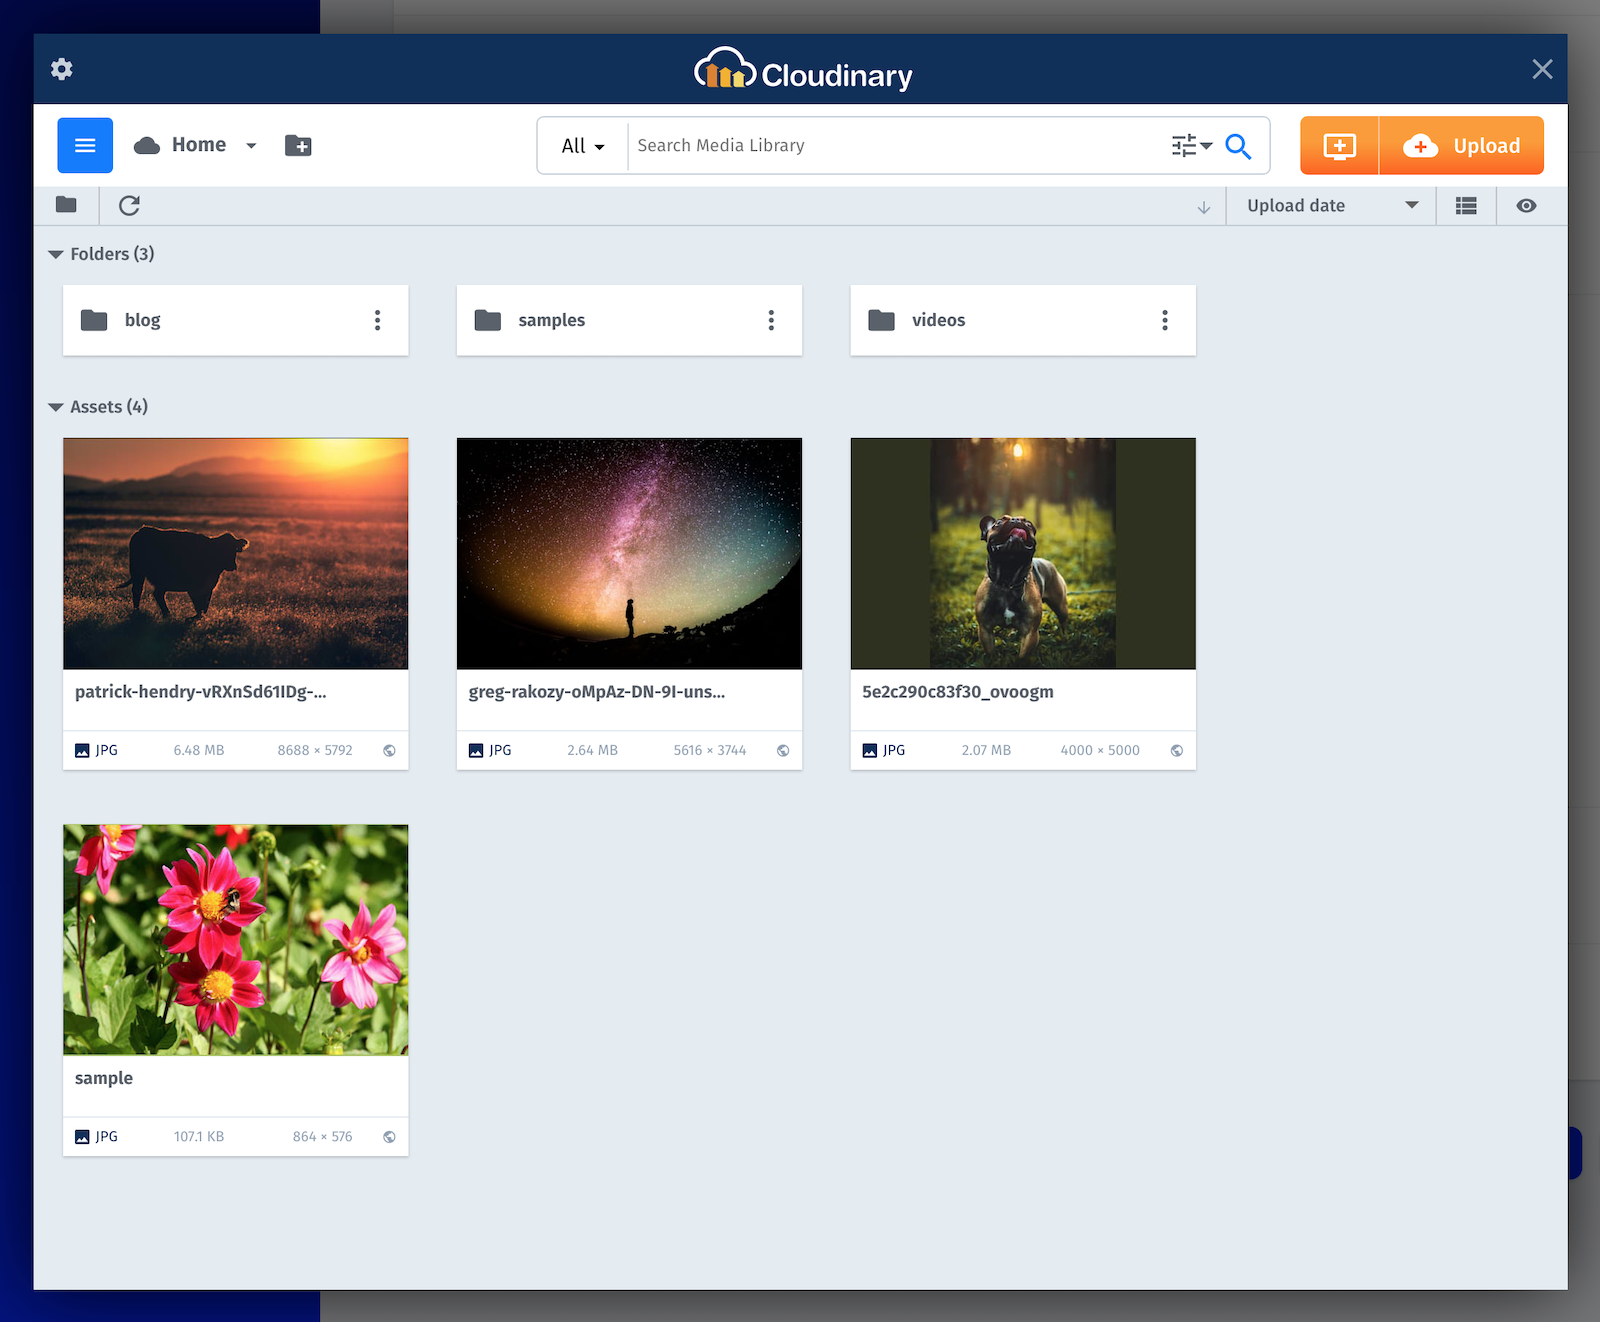
Task: Click the sample asset name
Action: click(104, 1078)
